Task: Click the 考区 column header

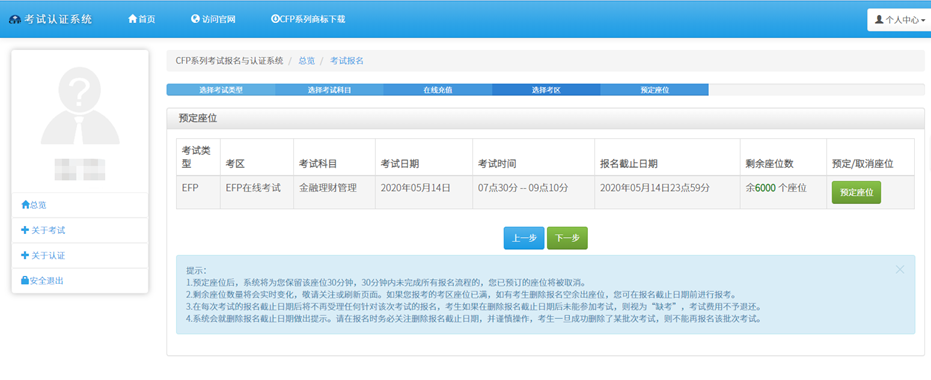Action: click(256, 157)
